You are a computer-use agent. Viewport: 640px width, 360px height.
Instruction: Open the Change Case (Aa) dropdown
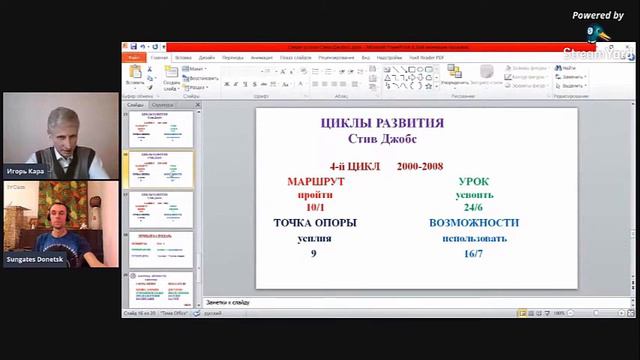286,84
